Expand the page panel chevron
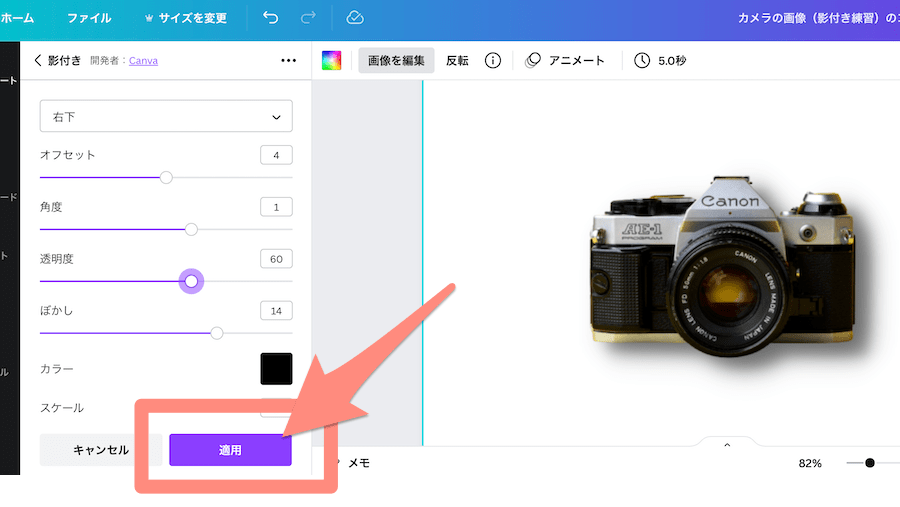Image resolution: width=900 pixels, height=507 pixels. pyautogui.click(x=727, y=445)
